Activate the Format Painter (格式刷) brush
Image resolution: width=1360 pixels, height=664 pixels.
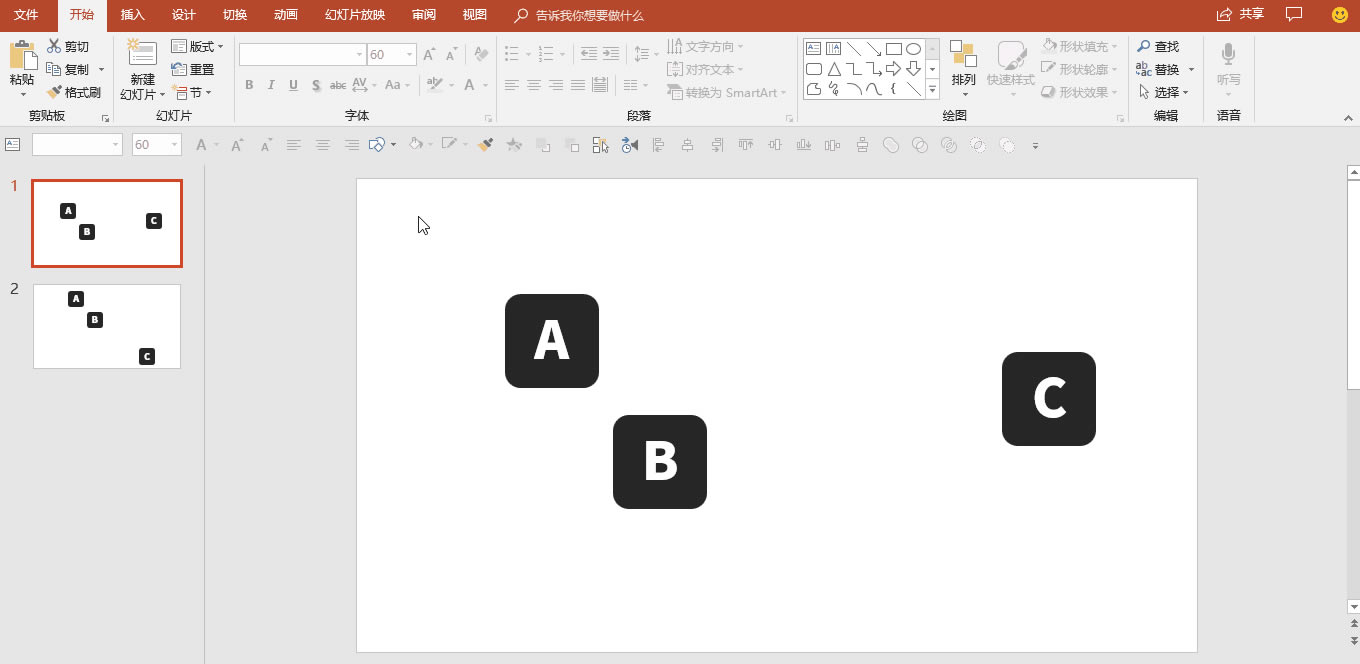click(54, 92)
